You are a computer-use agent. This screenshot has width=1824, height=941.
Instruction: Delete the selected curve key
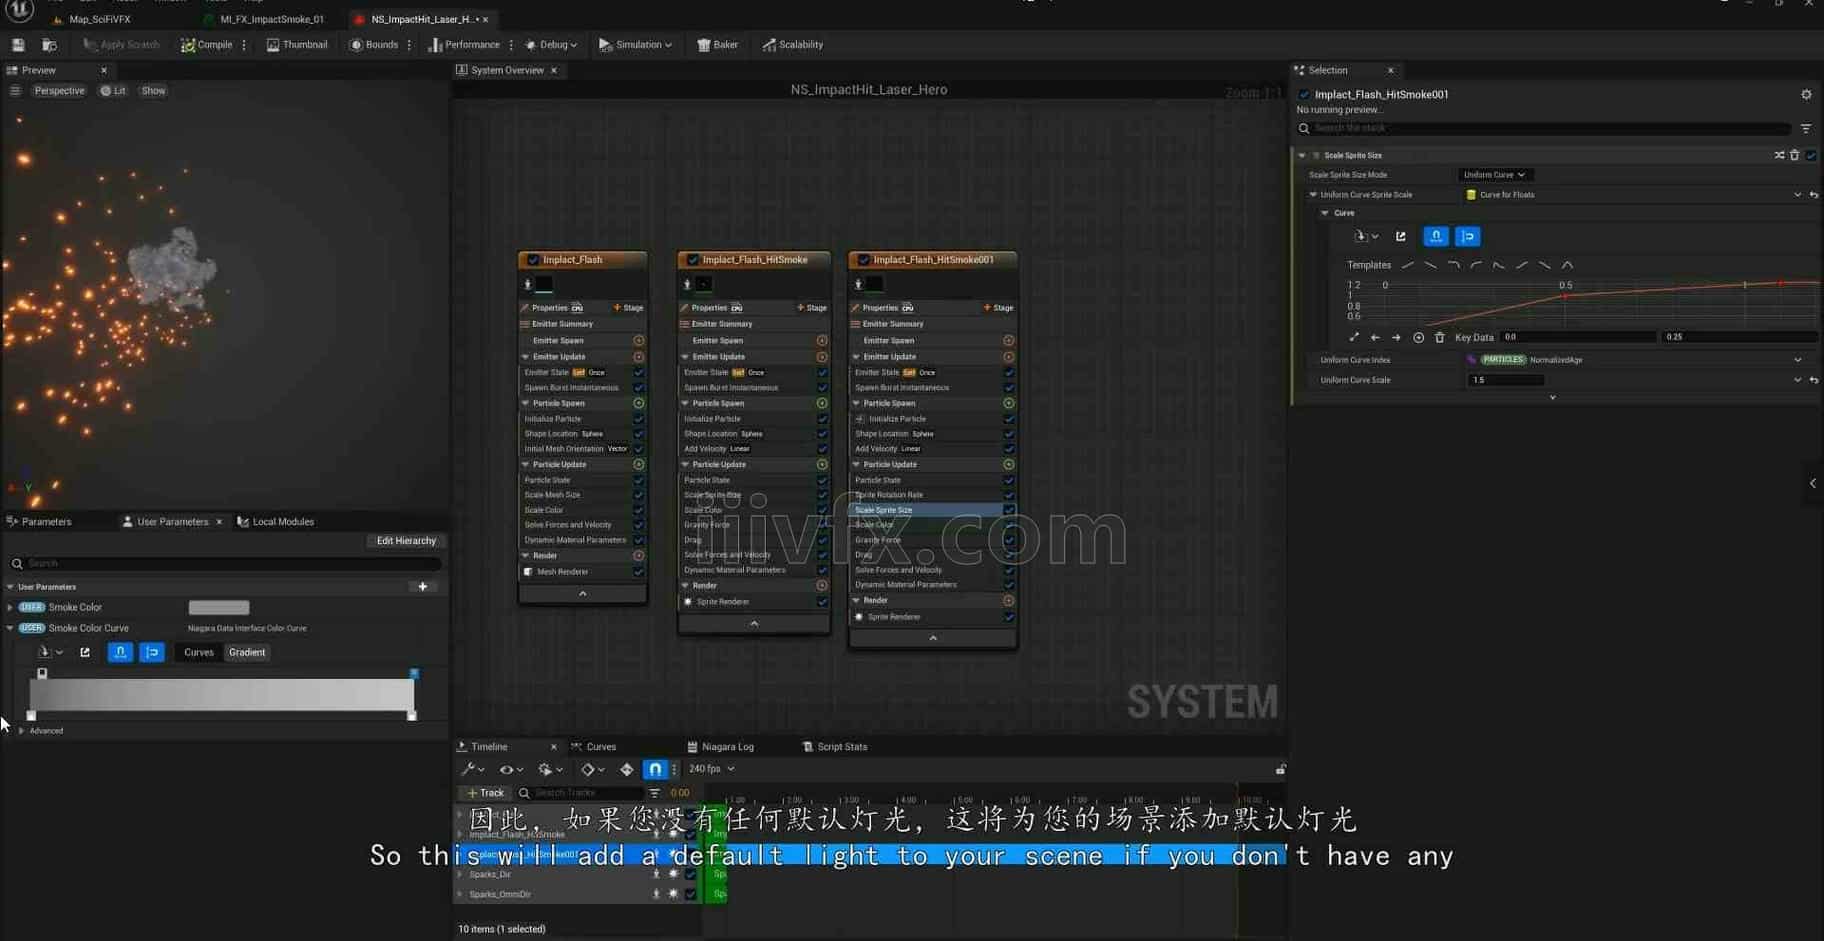coord(1440,337)
